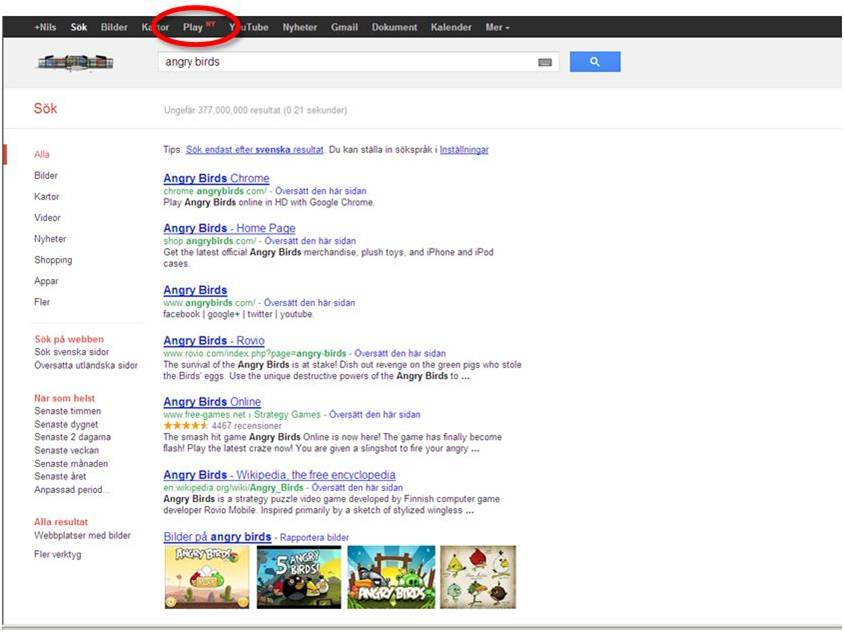Click Sök endast efter svenska resultat tip

[x=255, y=150]
